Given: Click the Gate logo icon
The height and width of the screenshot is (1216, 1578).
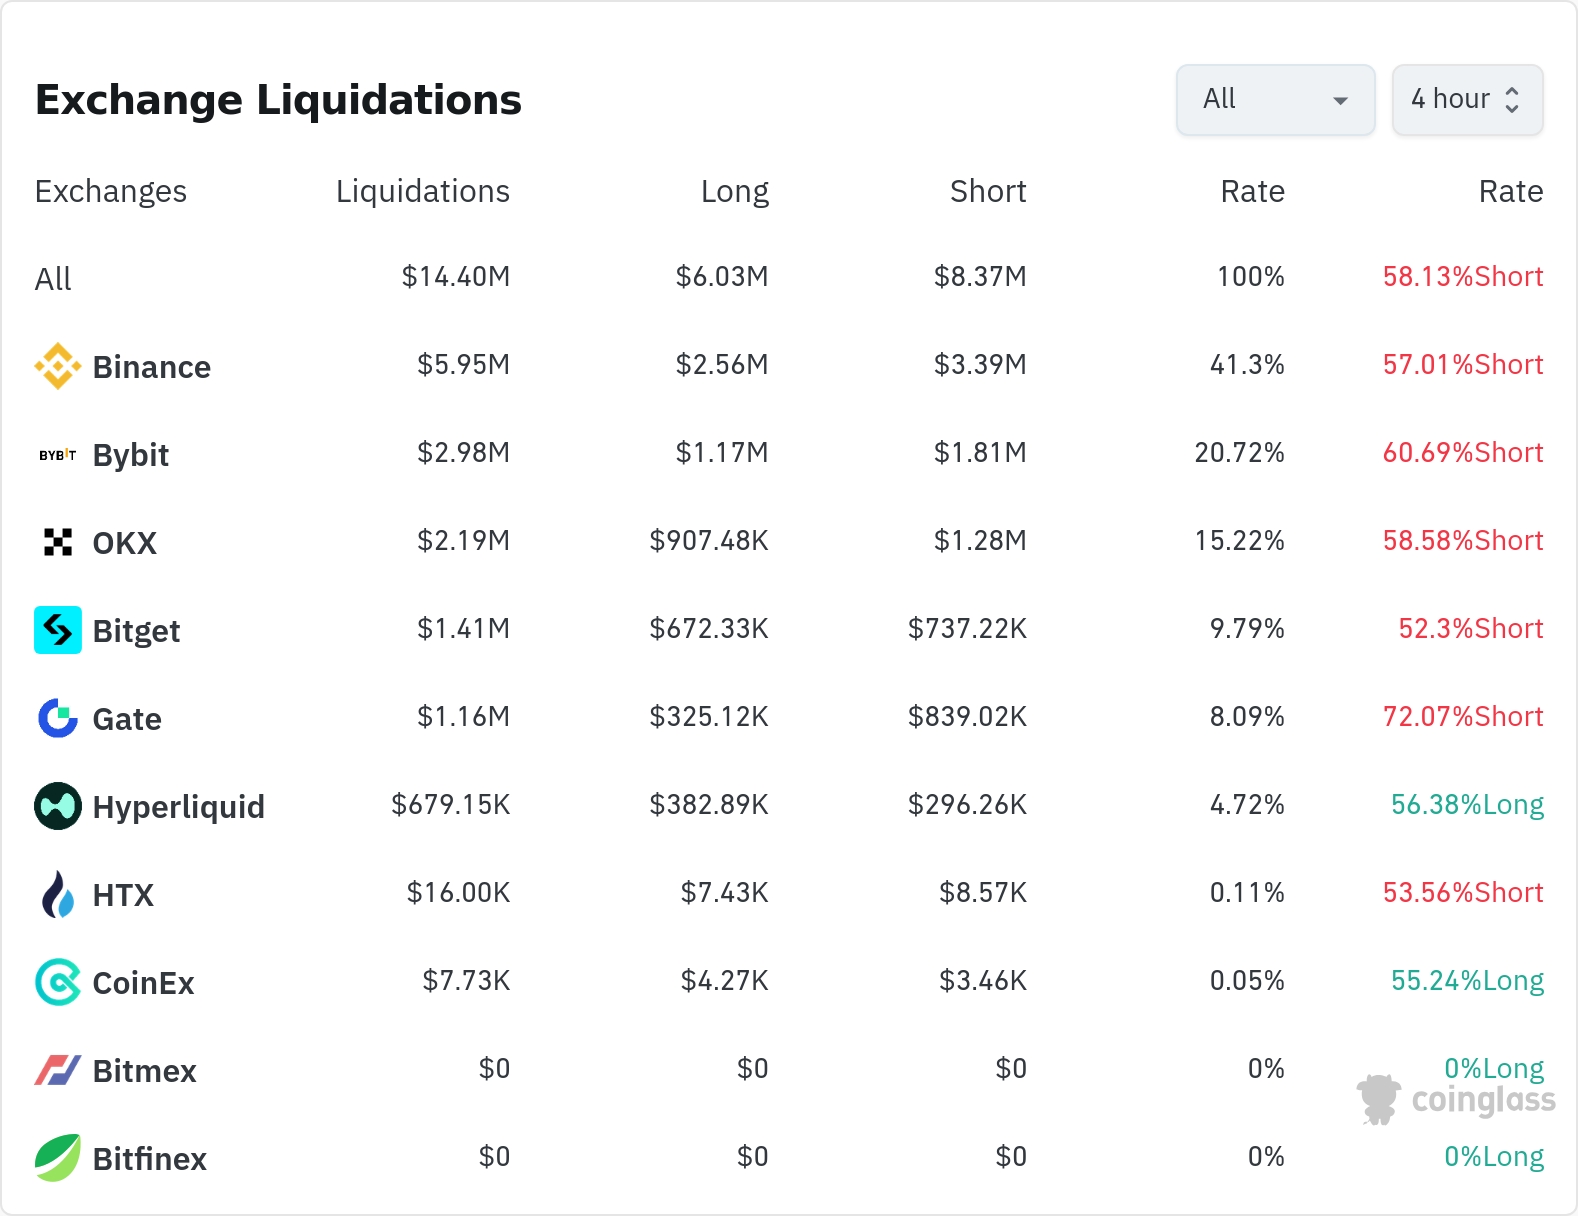Looking at the screenshot, I should 57,718.
